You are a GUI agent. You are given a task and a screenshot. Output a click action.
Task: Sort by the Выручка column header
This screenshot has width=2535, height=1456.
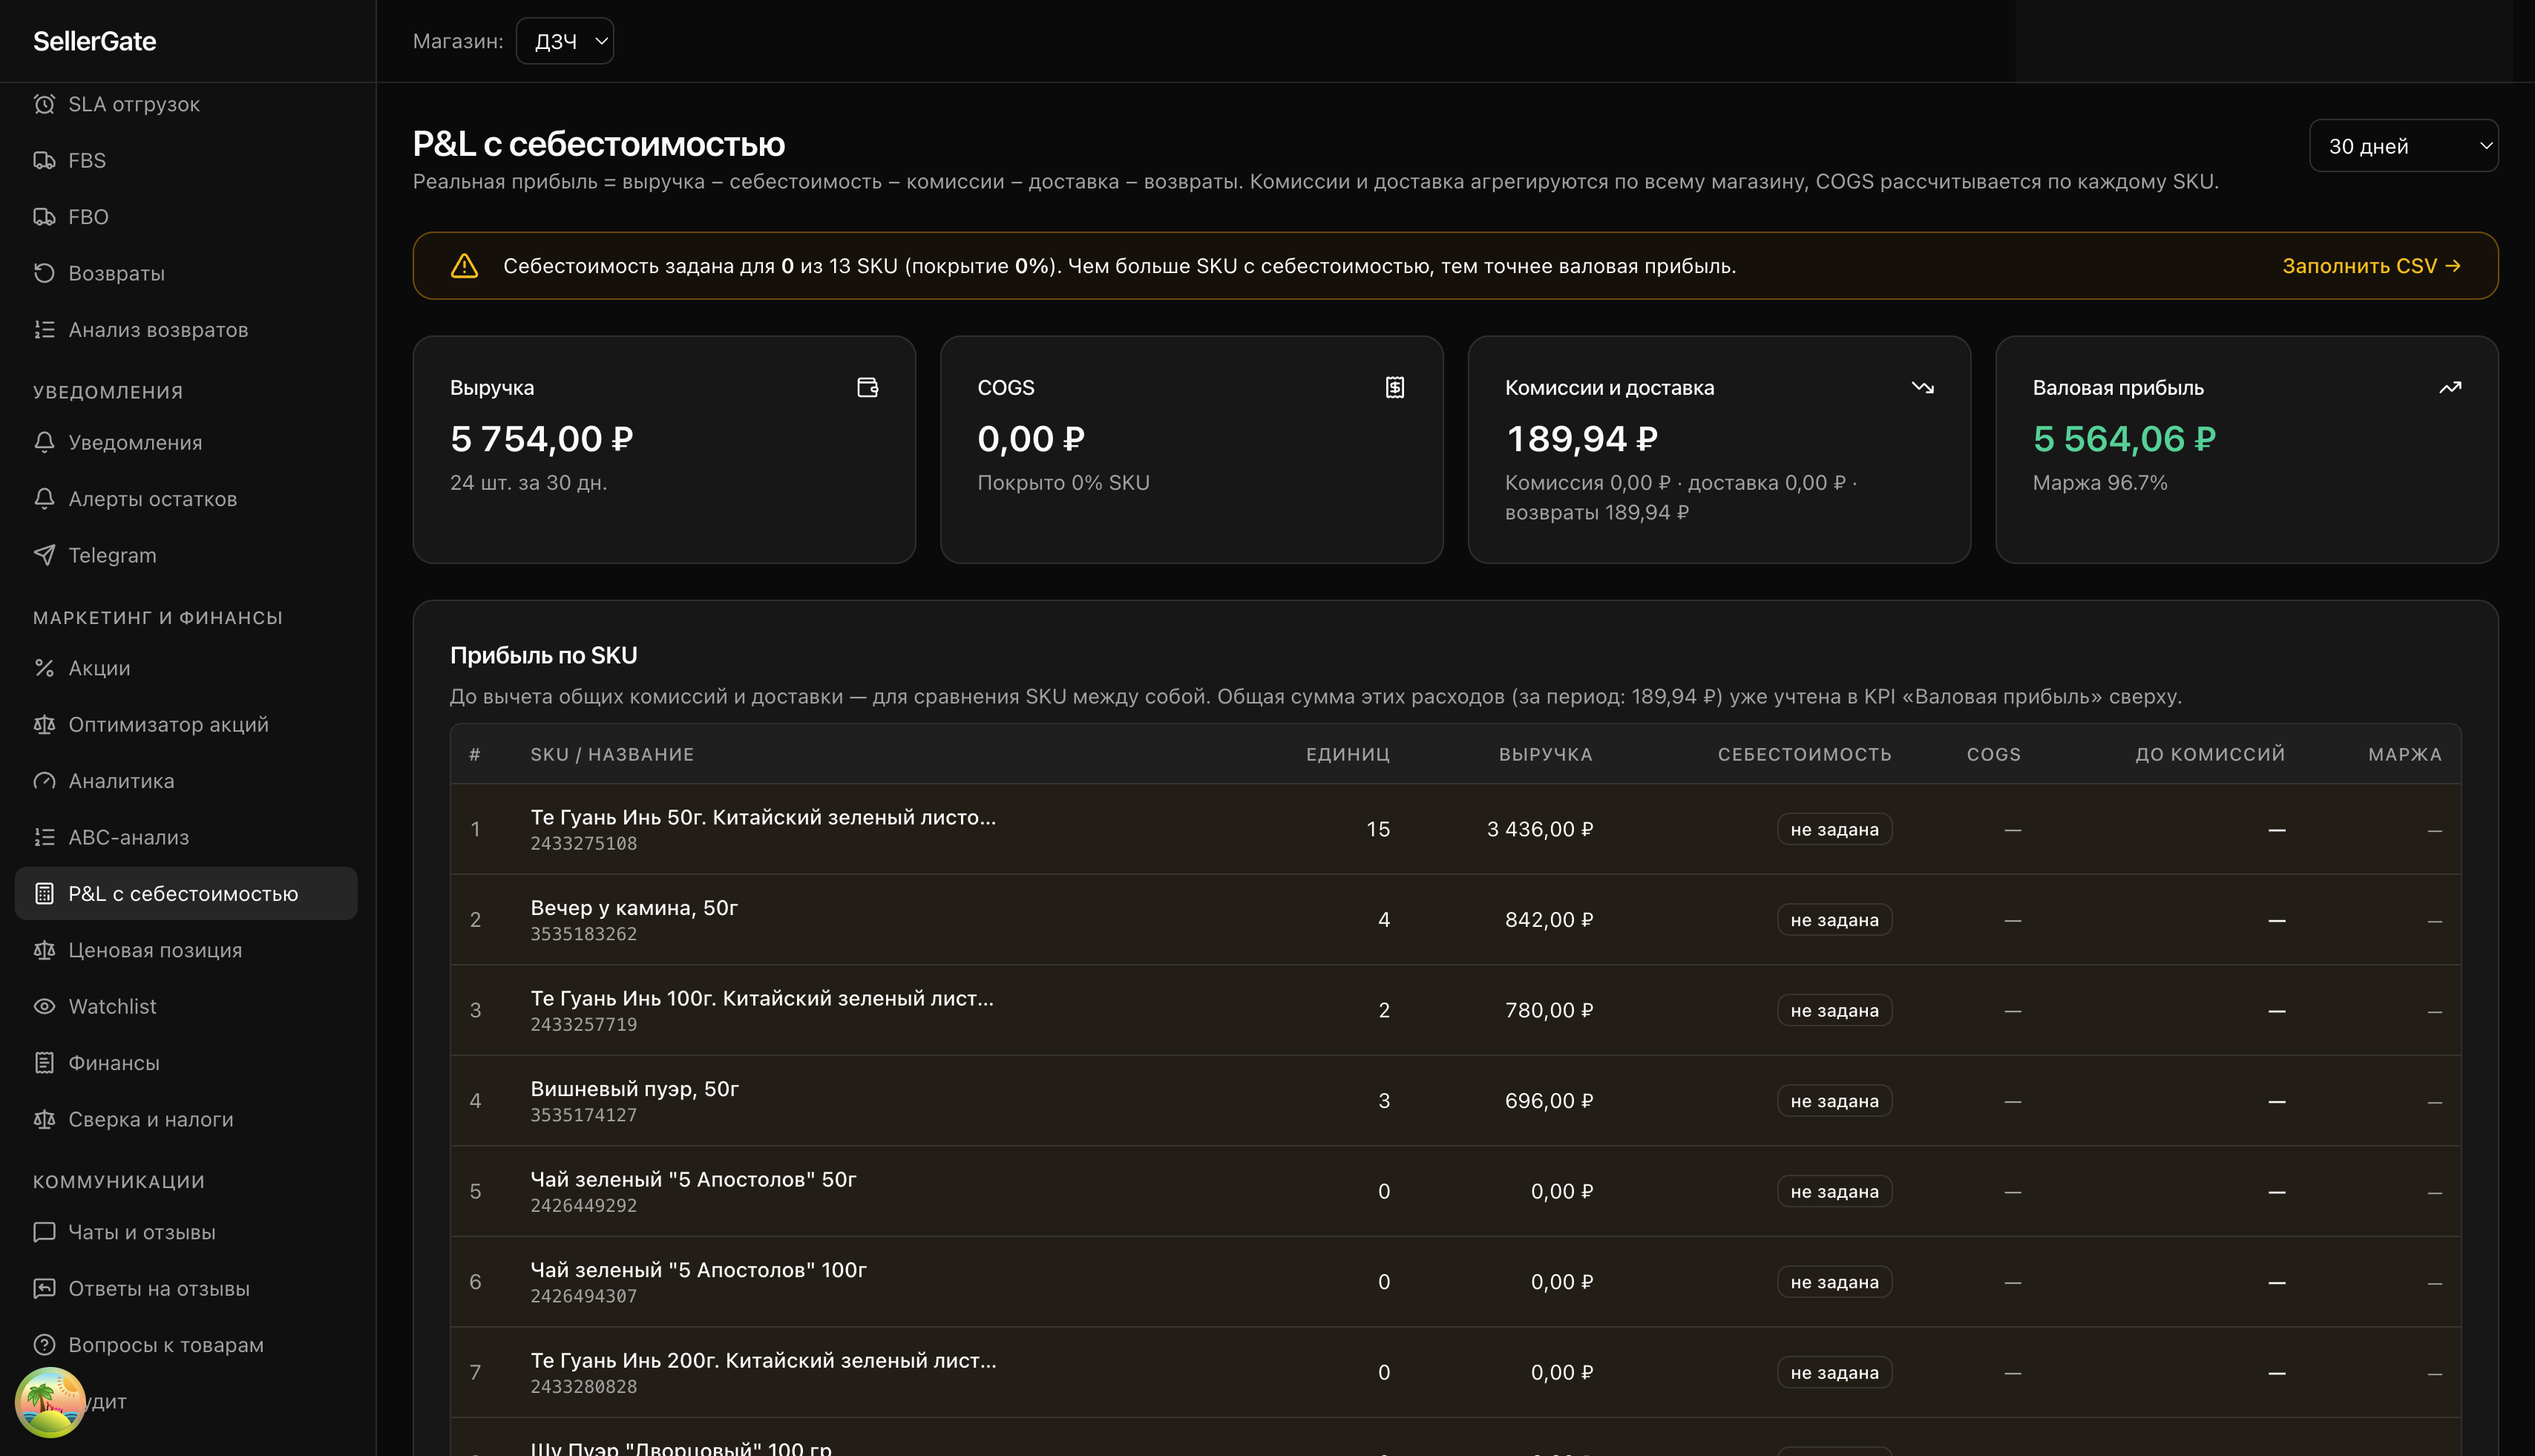pos(1544,754)
